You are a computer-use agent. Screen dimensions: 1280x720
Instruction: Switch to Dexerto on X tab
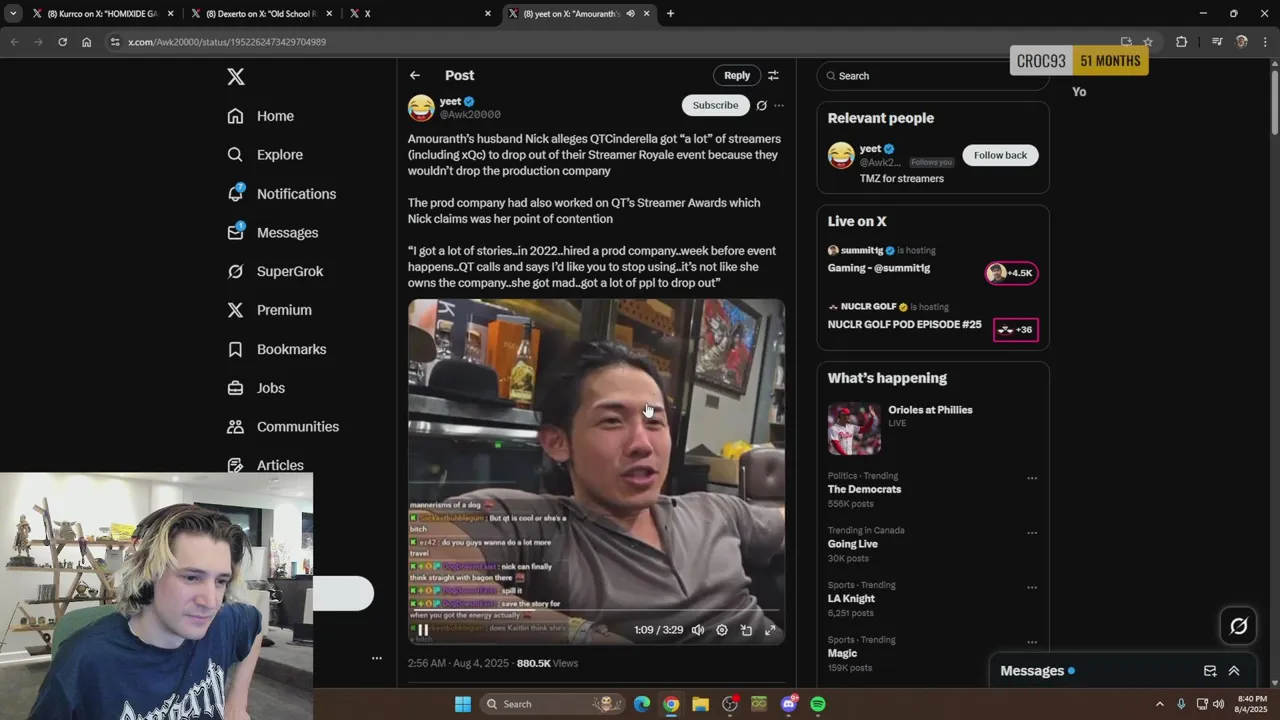tap(261, 14)
